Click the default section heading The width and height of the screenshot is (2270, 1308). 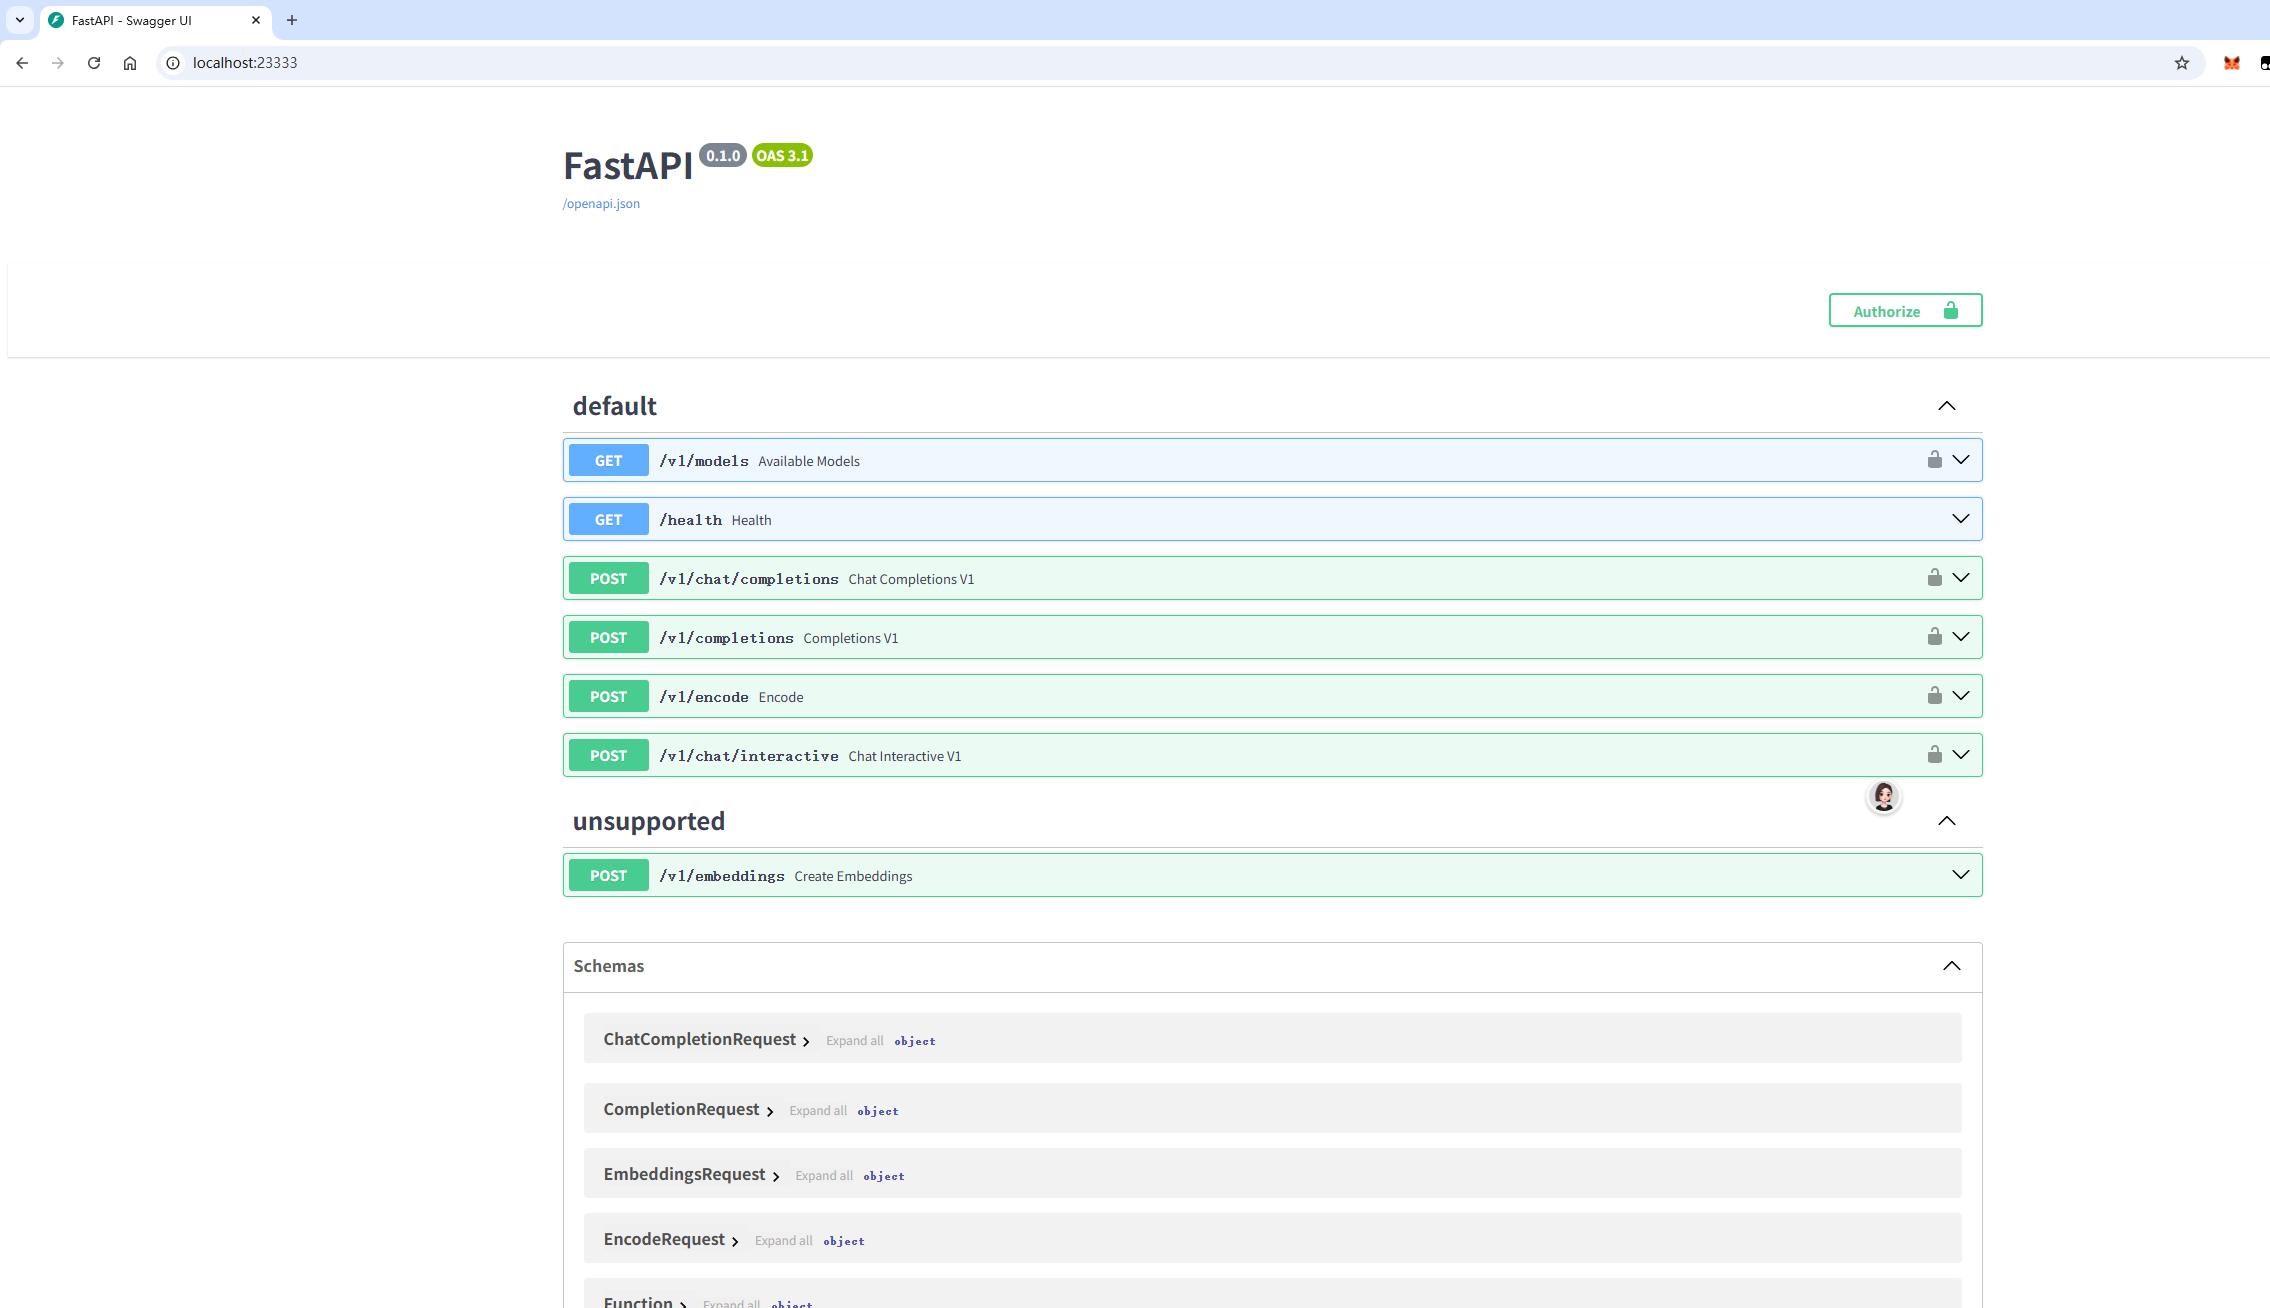point(614,406)
